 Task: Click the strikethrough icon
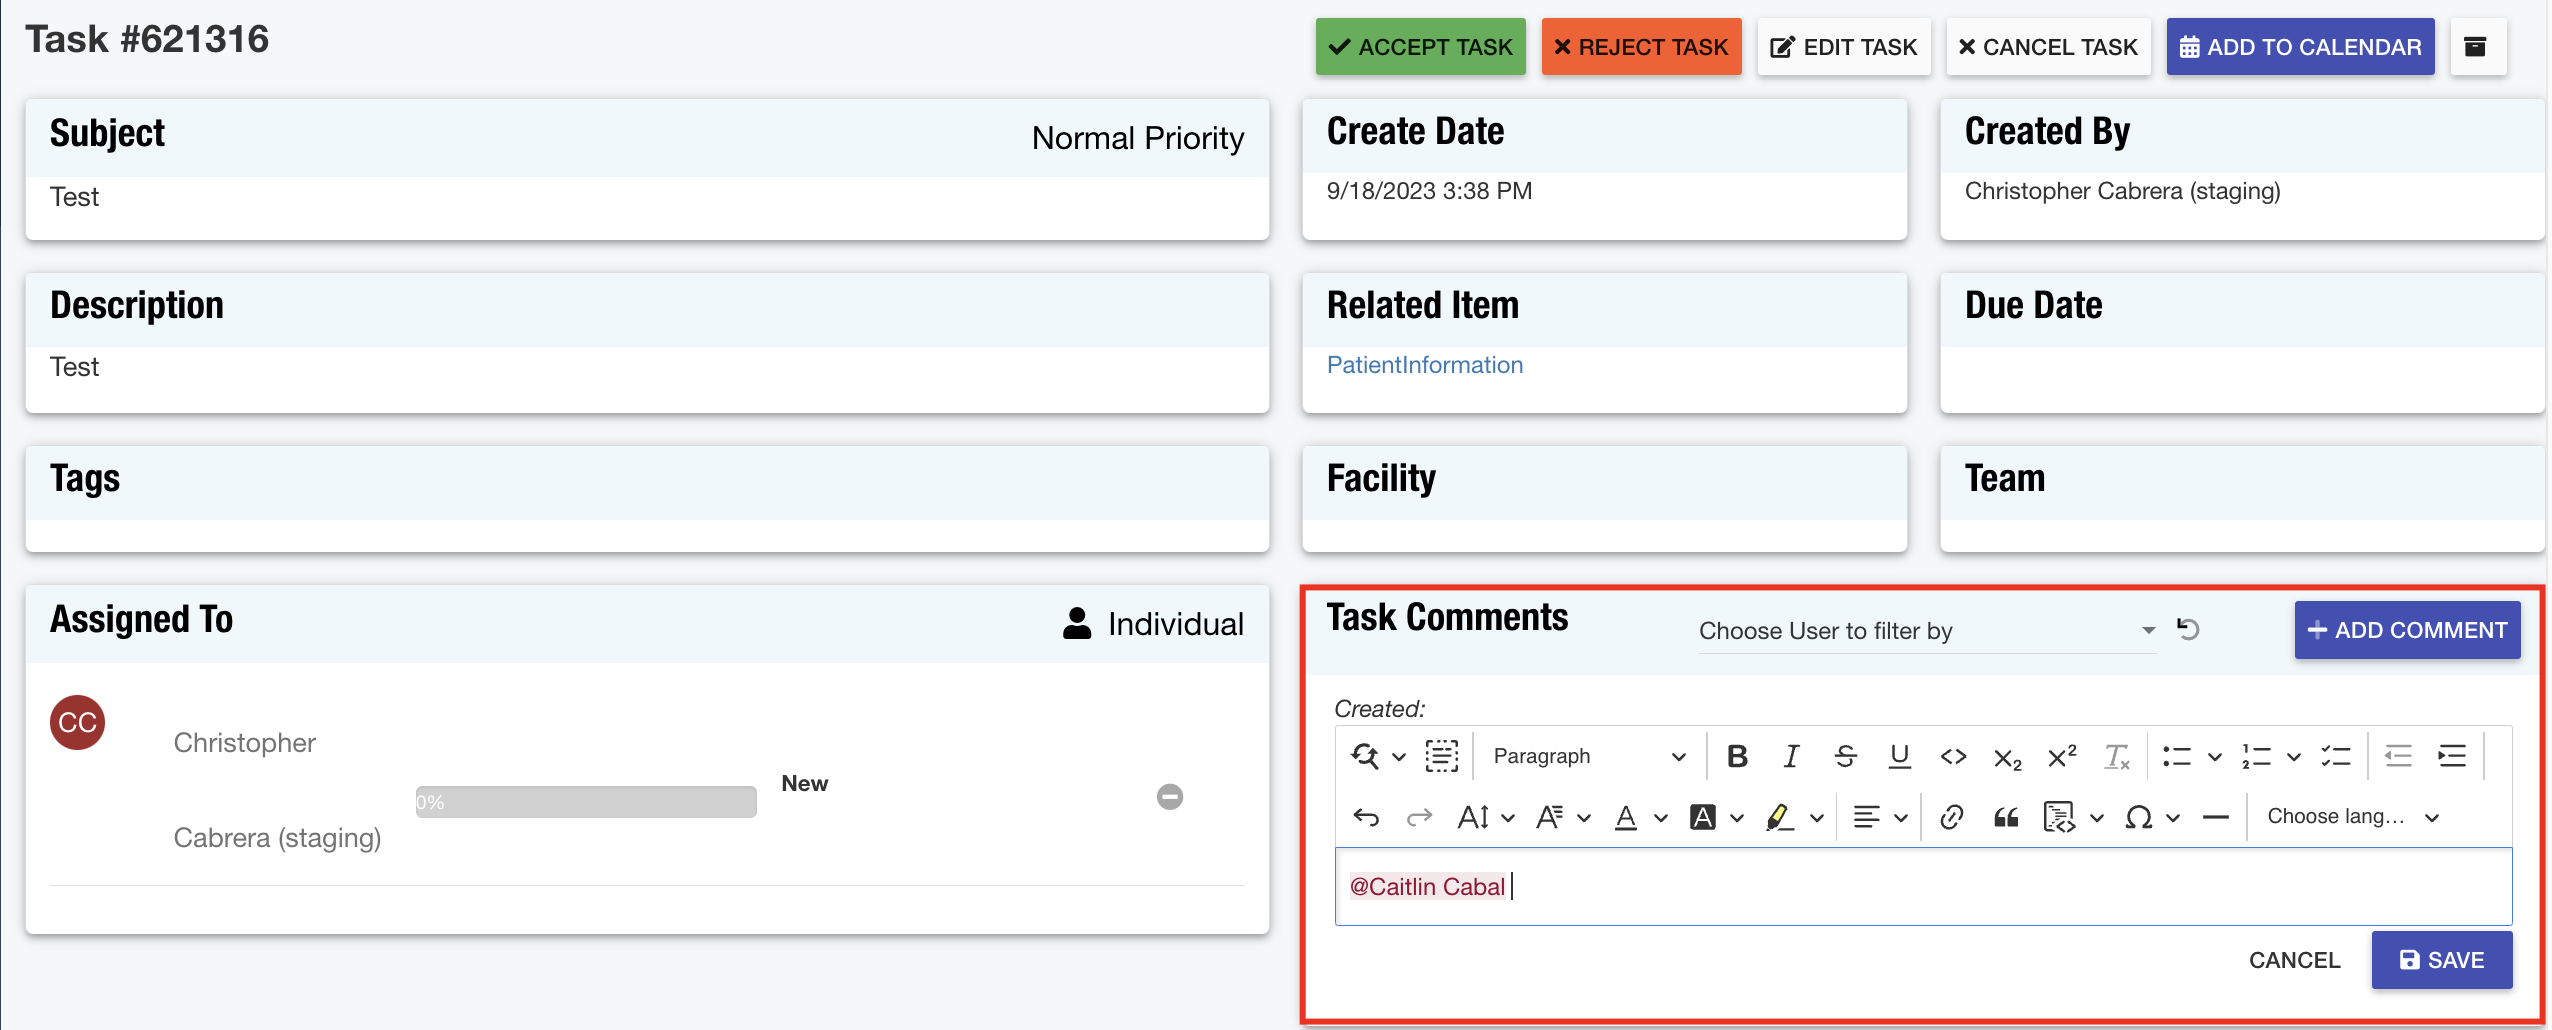click(x=1845, y=756)
